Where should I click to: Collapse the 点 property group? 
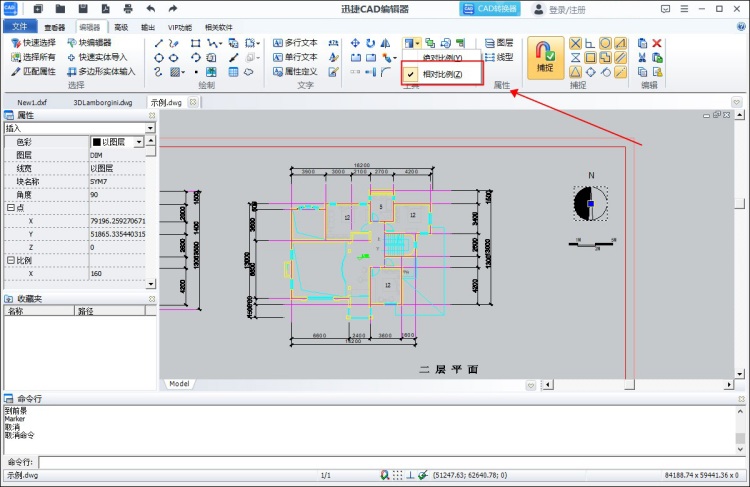(10, 208)
